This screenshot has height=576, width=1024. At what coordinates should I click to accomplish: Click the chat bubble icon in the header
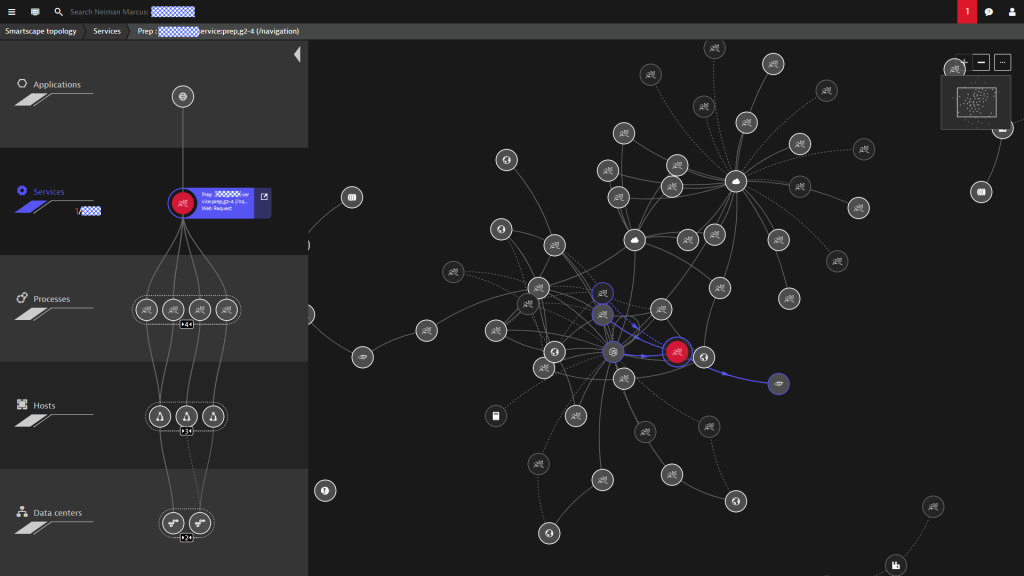pyautogui.click(x=988, y=11)
